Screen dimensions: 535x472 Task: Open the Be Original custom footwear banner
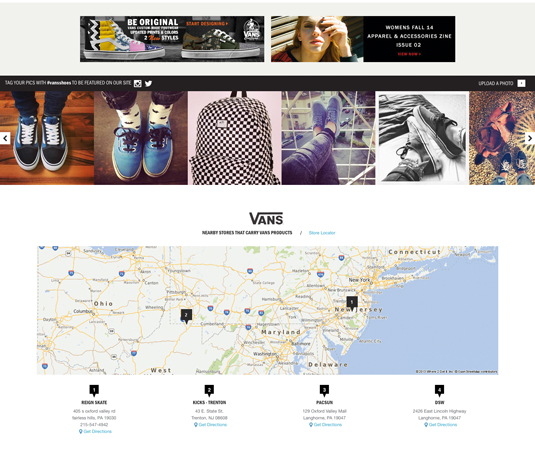(172, 39)
